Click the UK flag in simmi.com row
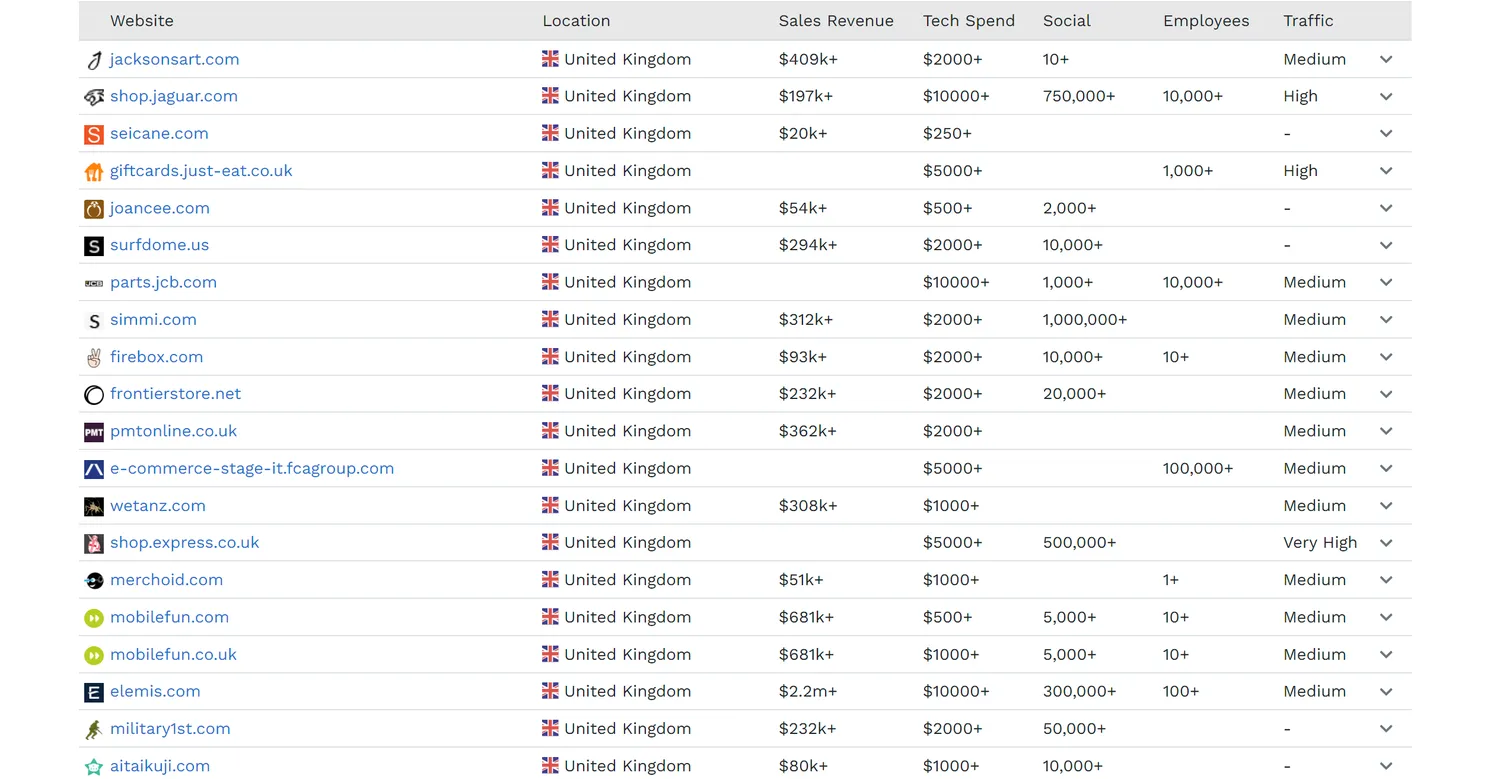The image size is (1500, 779). click(550, 318)
